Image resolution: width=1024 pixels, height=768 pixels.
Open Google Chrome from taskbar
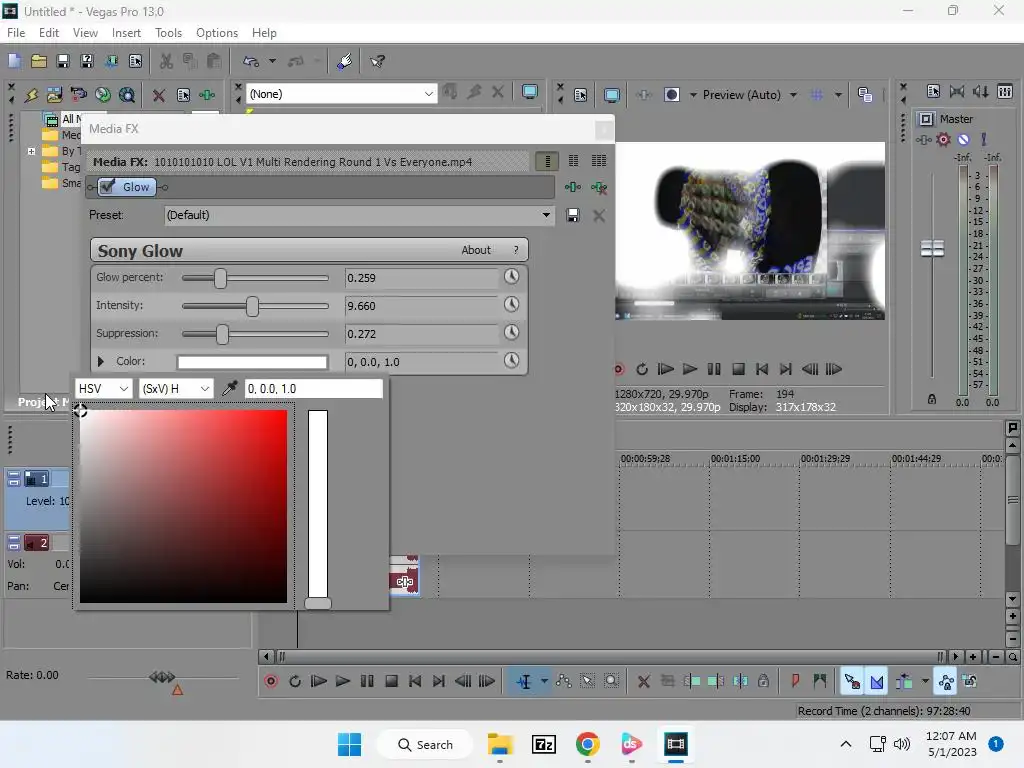click(x=587, y=744)
